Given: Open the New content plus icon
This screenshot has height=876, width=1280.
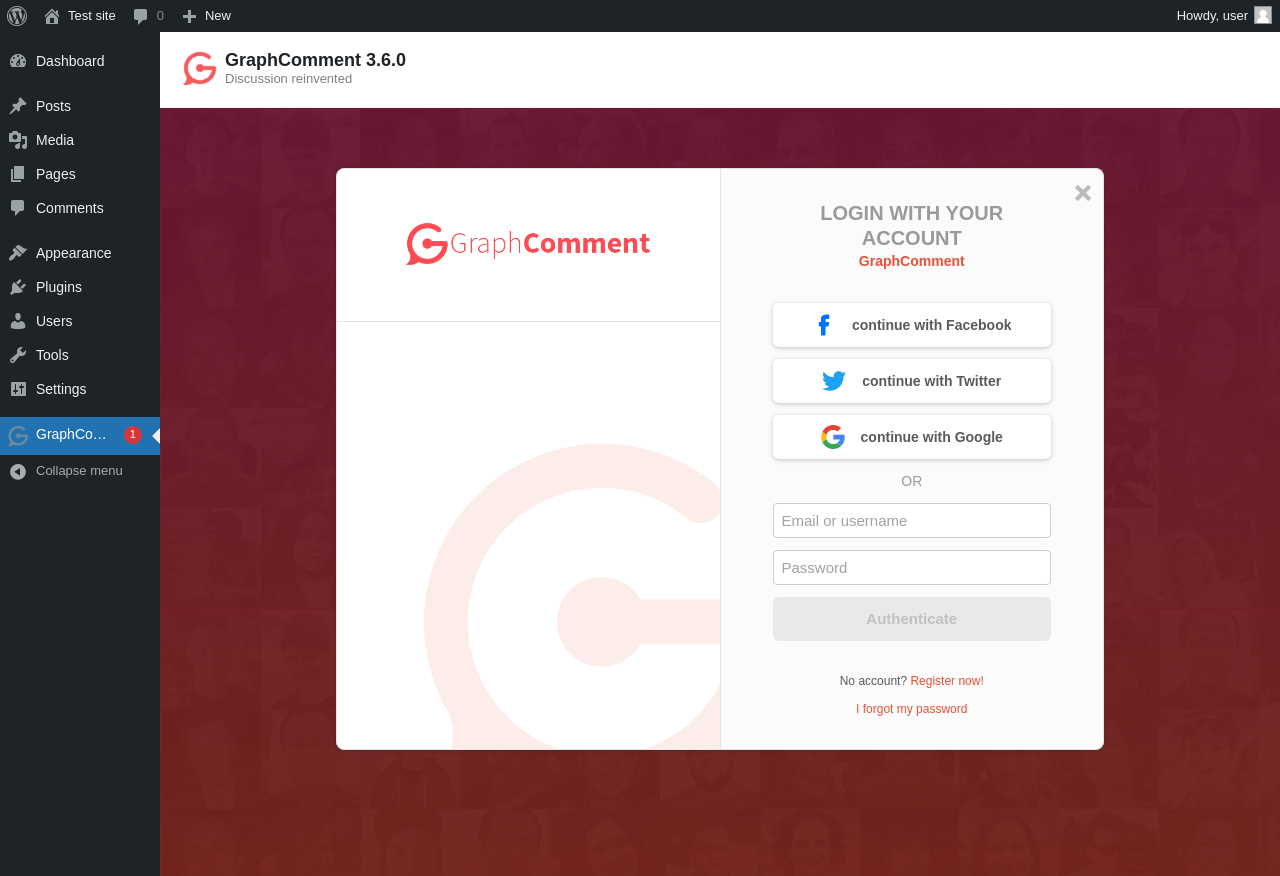Looking at the screenshot, I should point(189,16).
